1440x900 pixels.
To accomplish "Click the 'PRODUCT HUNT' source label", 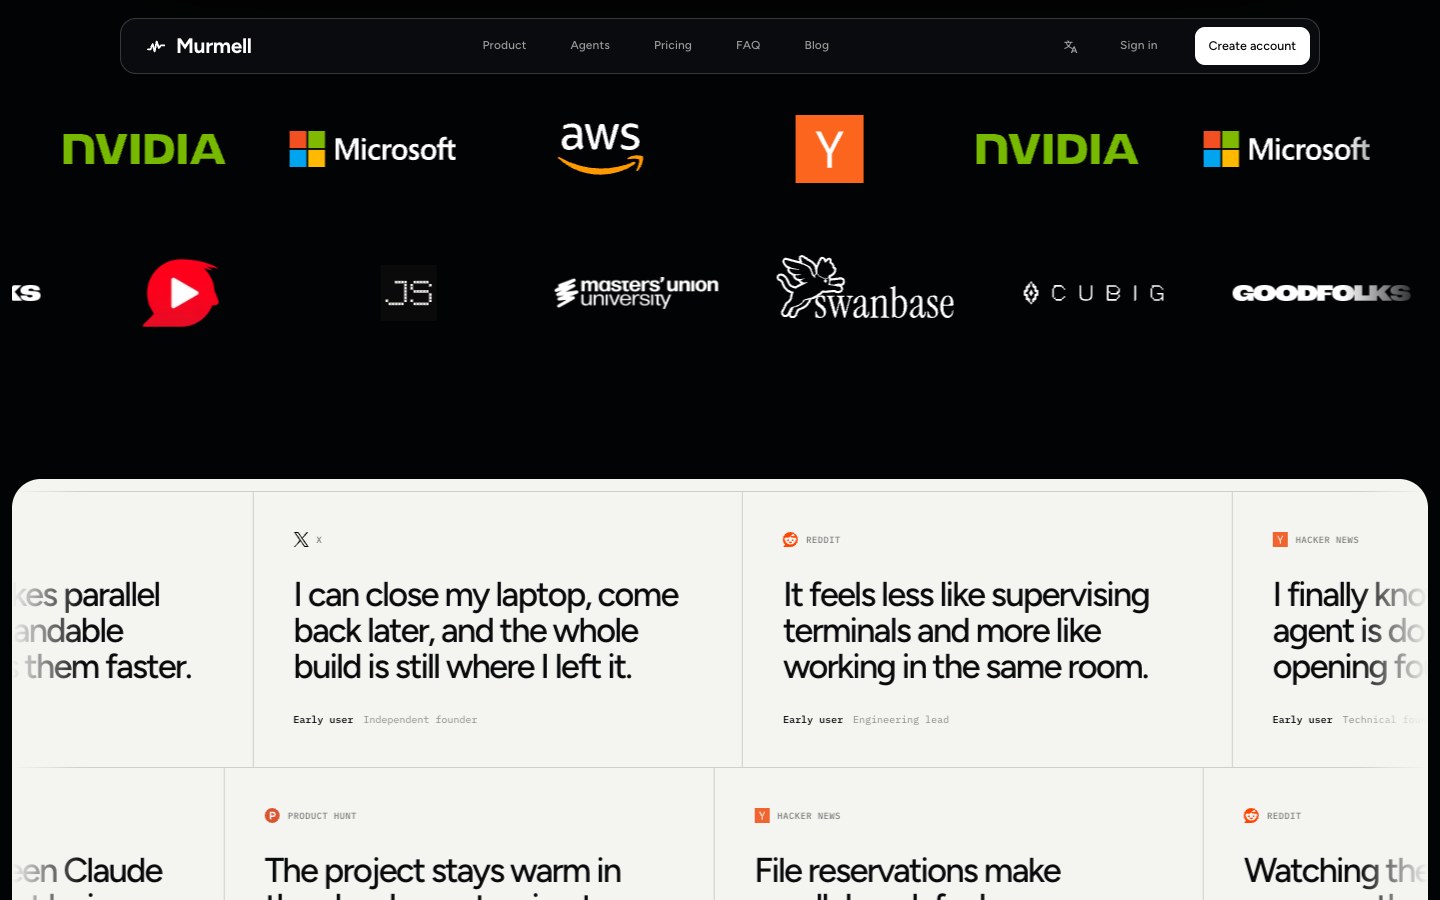I will [x=322, y=816].
